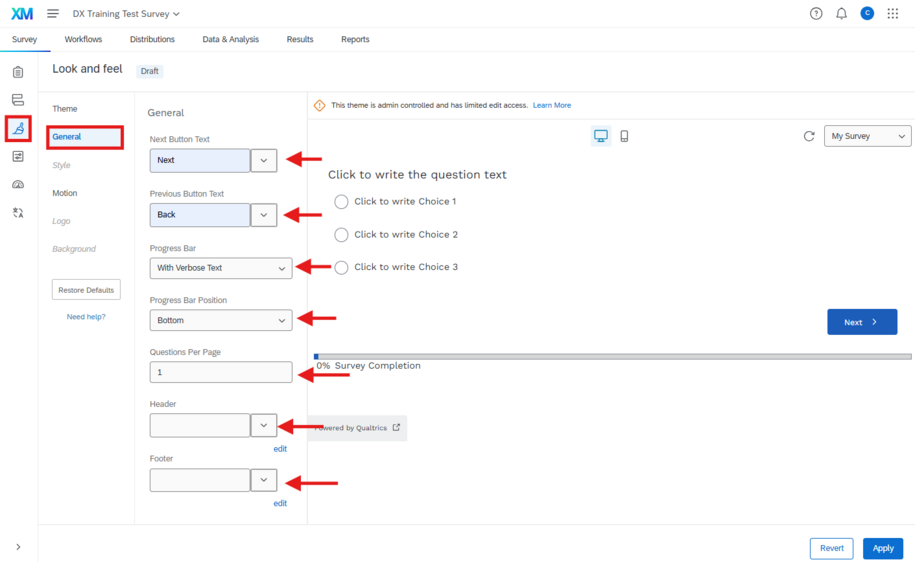
Task: Open the Previous Button Text dropdown arrow
Action: click(x=264, y=215)
